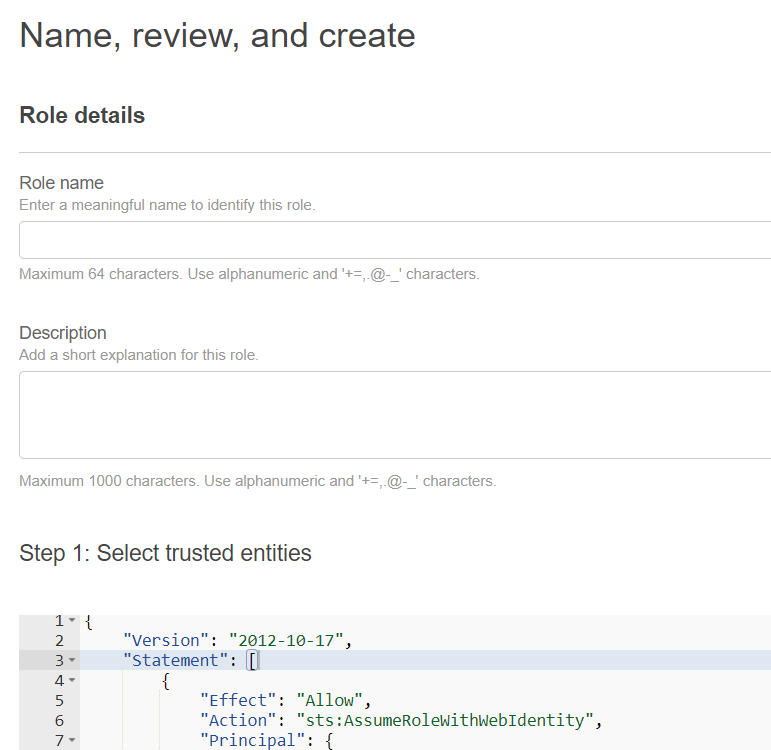Click the Step 1: Select trusted entities heading
Image resolution: width=771 pixels, height=750 pixels.
tap(165, 553)
